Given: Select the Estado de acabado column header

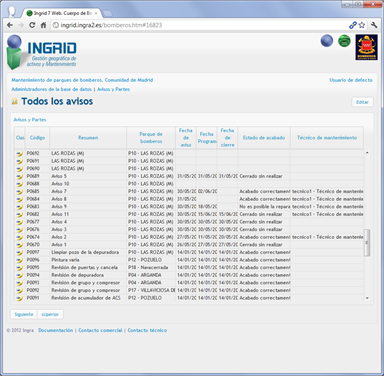Looking at the screenshot, I should point(264,138).
